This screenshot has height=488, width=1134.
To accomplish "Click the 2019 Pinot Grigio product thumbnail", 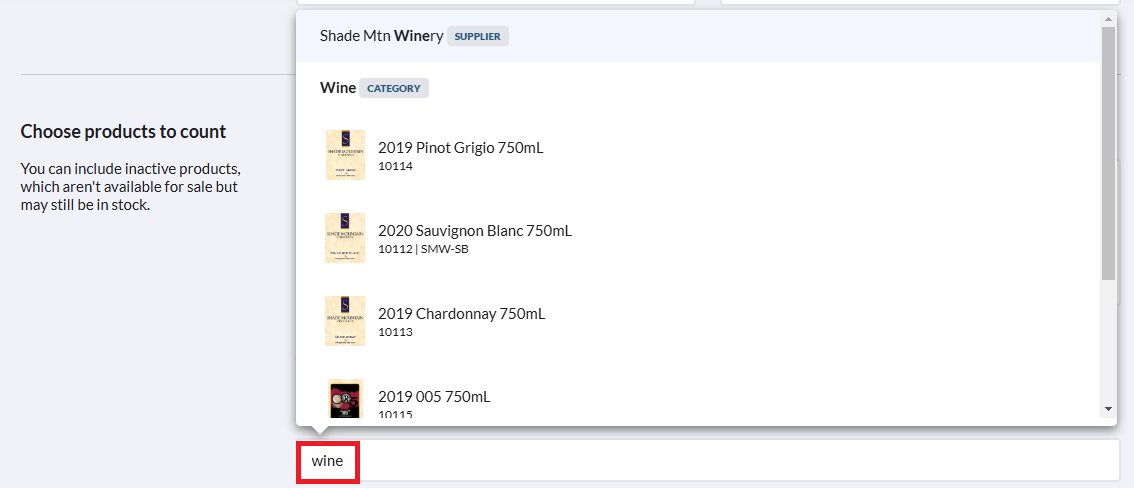I will [345, 155].
